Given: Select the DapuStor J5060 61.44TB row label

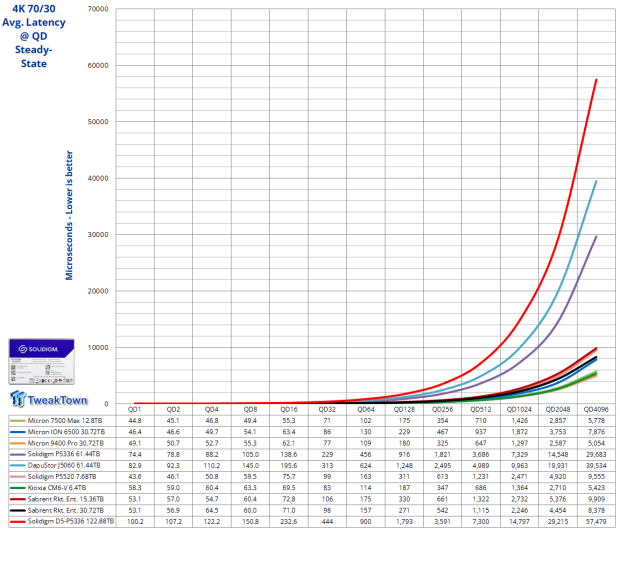Looking at the screenshot, I should (64, 465).
